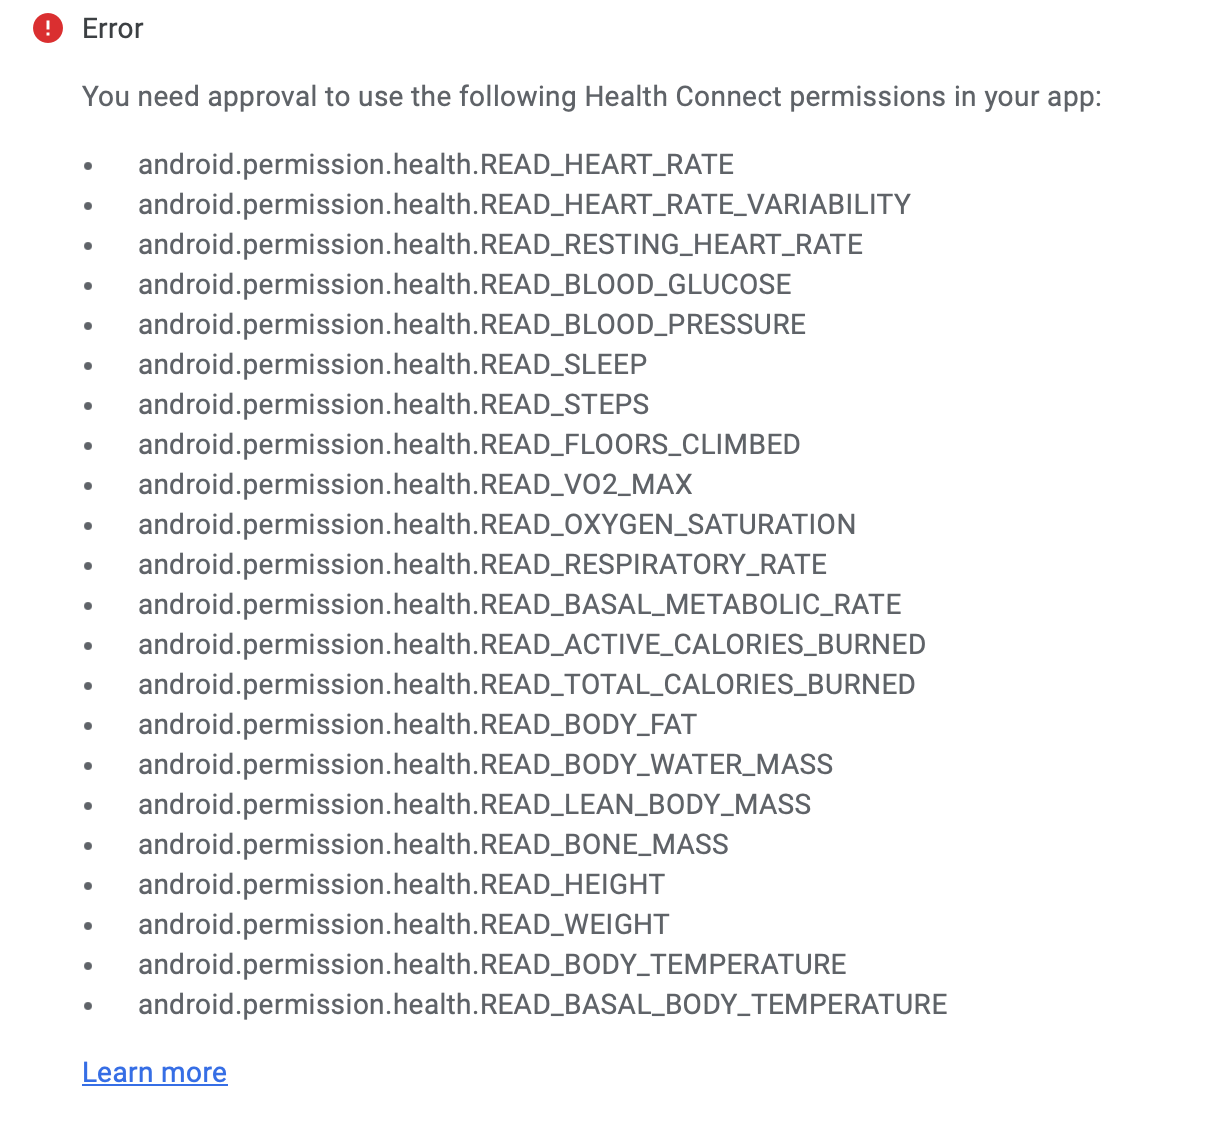Select the READ_VO2_MAX permission item
Viewport: 1214px width, 1130px height.
pyautogui.click(x=415, y=484)
